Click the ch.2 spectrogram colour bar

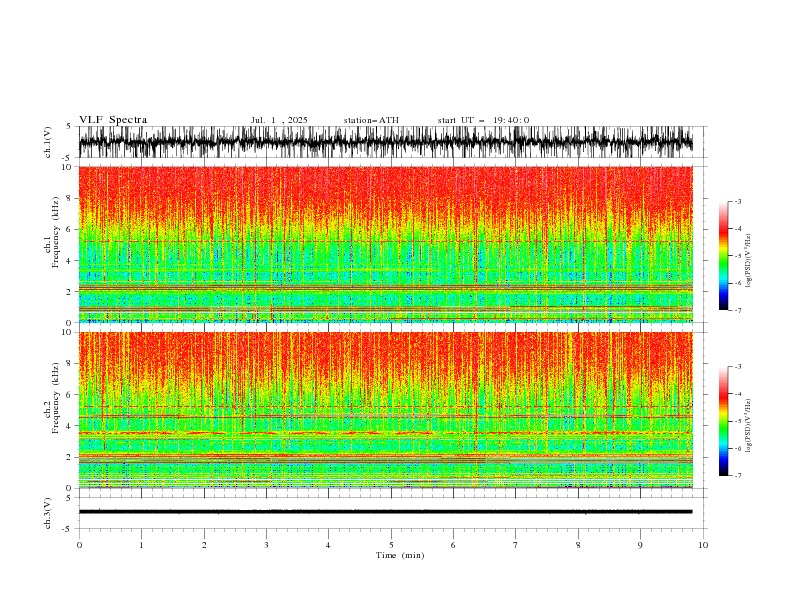coord(724,421)
